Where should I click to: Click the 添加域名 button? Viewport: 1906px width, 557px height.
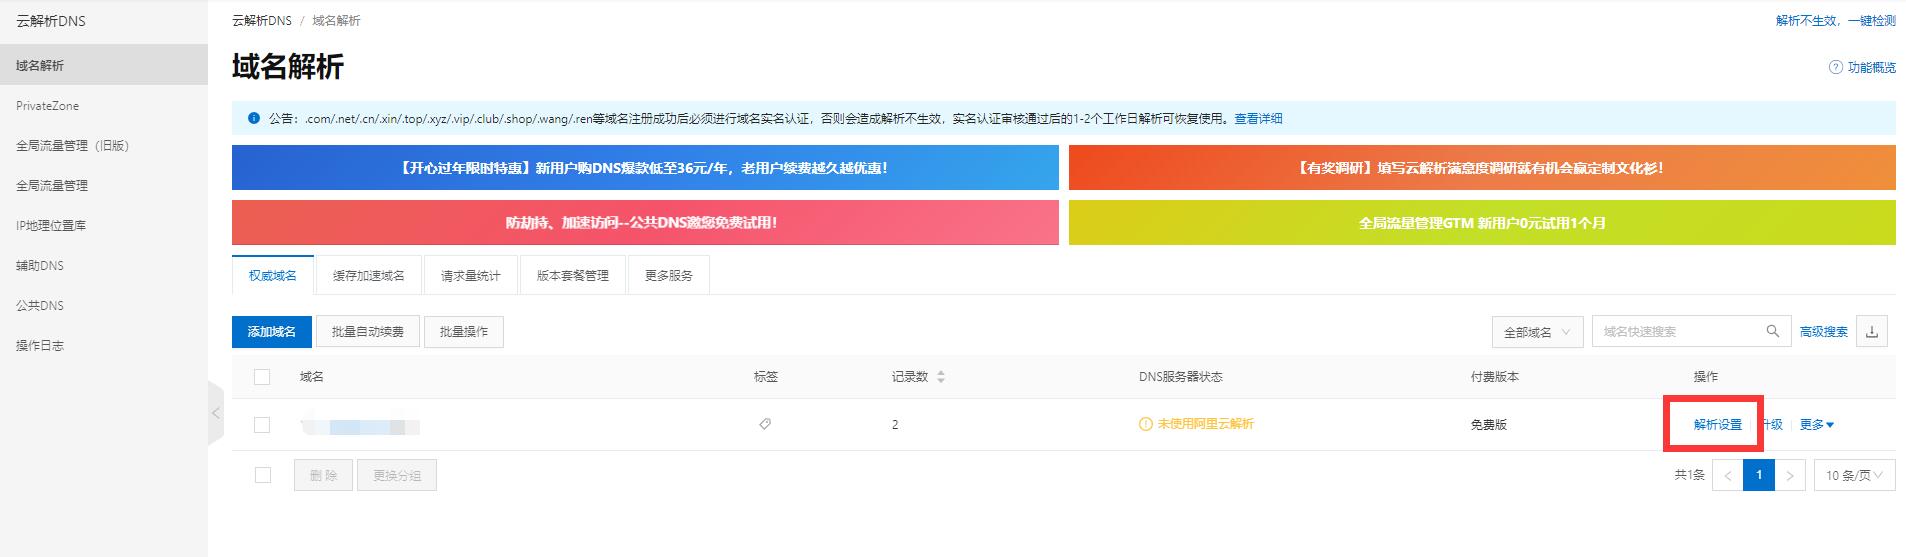point(272,332)
